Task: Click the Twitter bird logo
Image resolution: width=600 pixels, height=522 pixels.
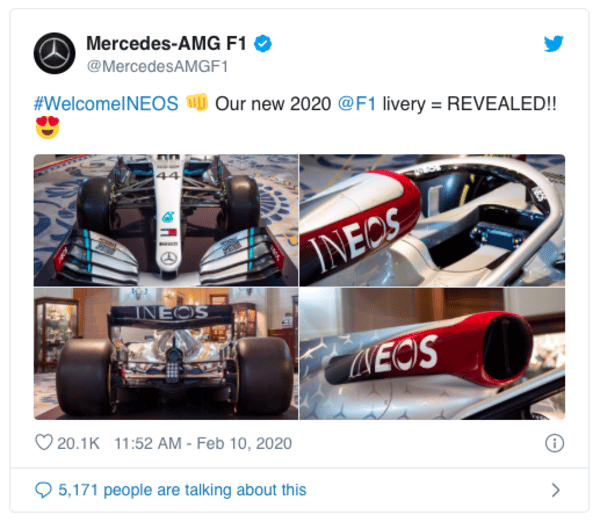Action: (x=553, y=43)
